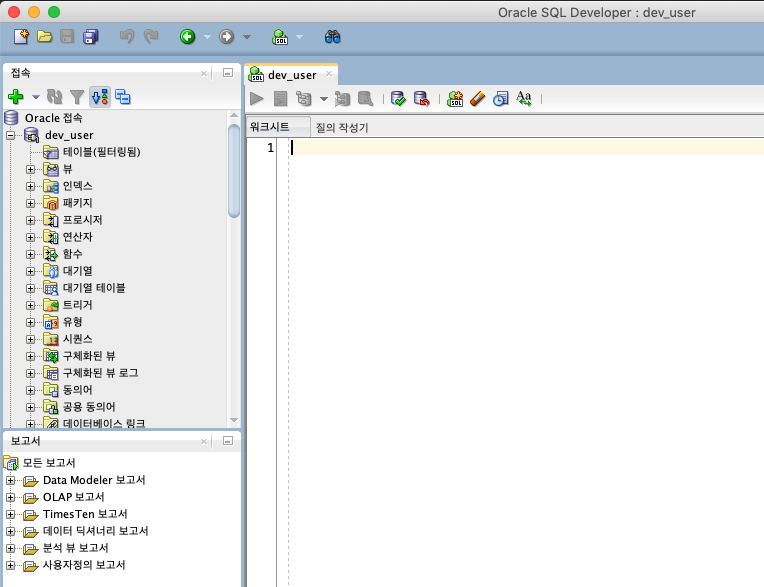Open SQL Worksheet dropdown arrow in main toolbar

pyautogui.click(x=299, y=37)
